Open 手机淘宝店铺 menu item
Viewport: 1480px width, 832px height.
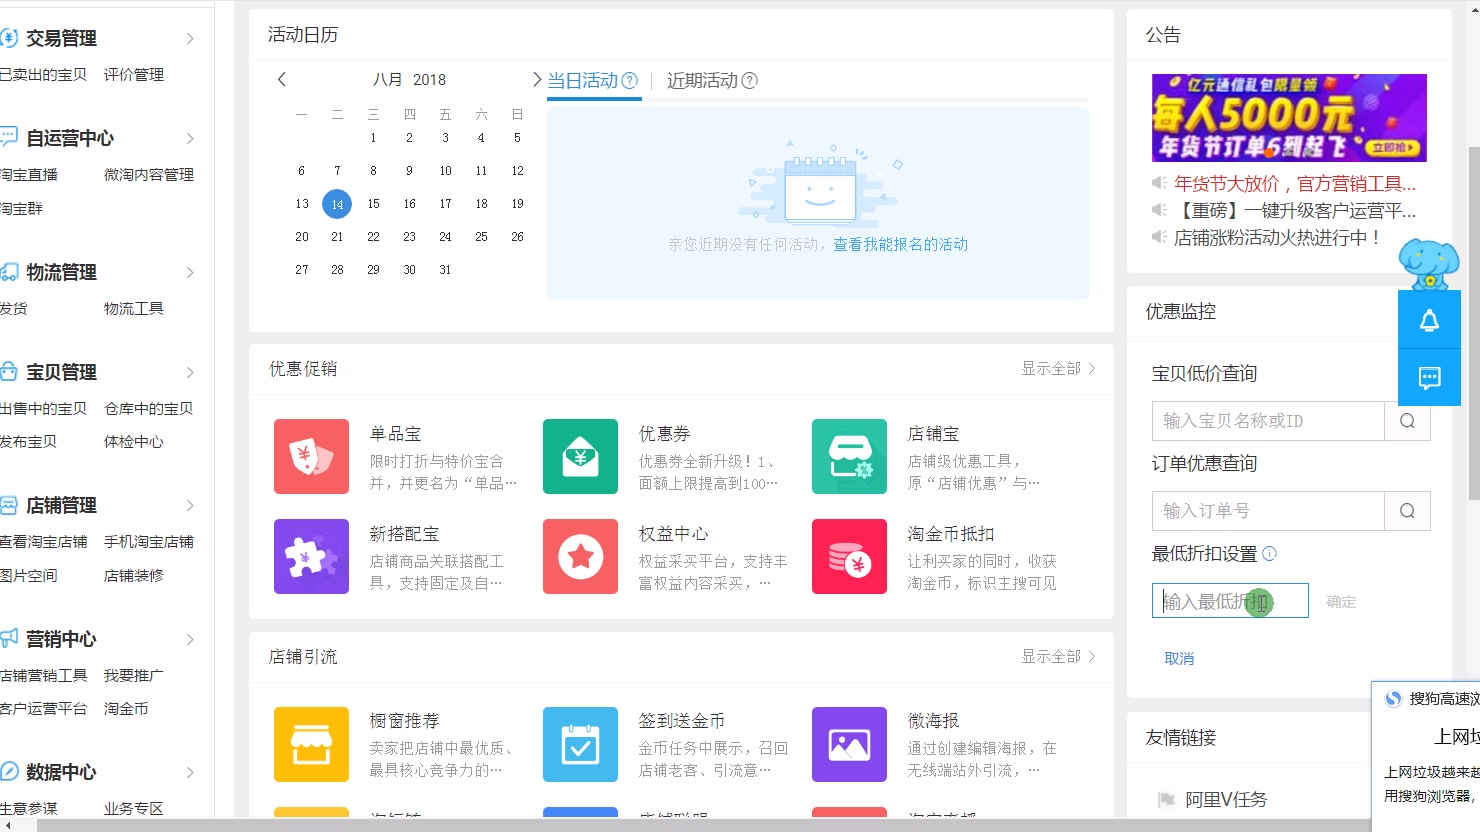(149, 542)
